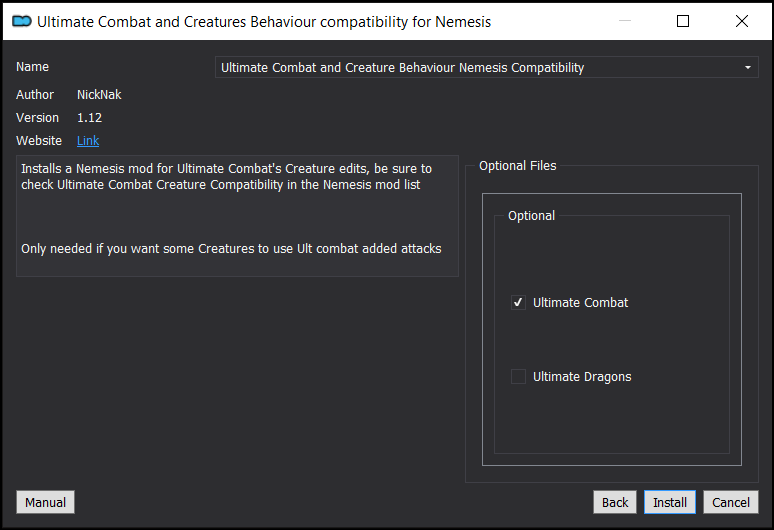Close the installer window
774x530 pixels.
(741, 21)
